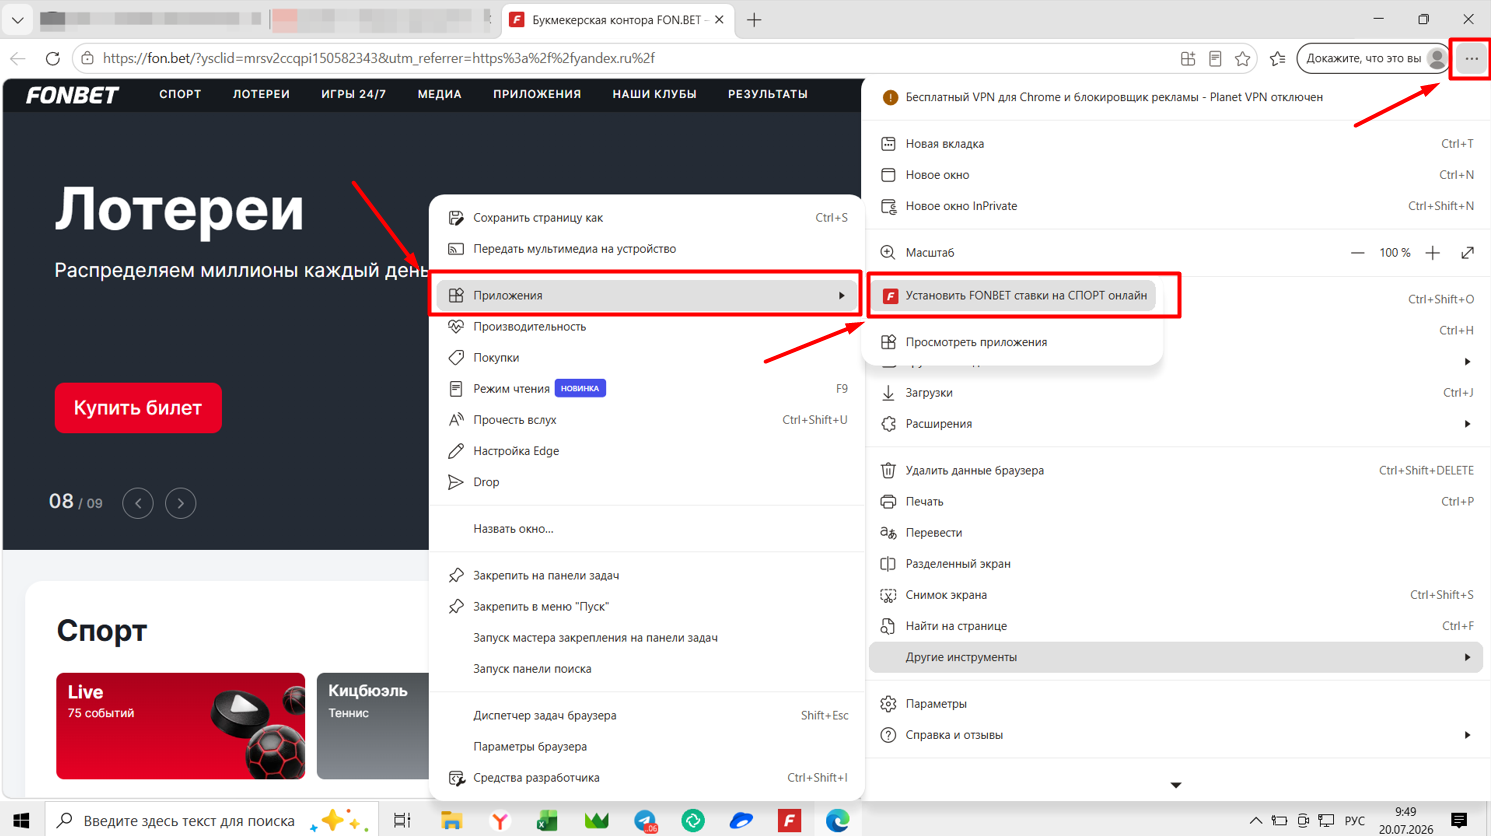1491x836 pixels.
Task: Add page to favorites star icon
Action: pos(1242,59)
